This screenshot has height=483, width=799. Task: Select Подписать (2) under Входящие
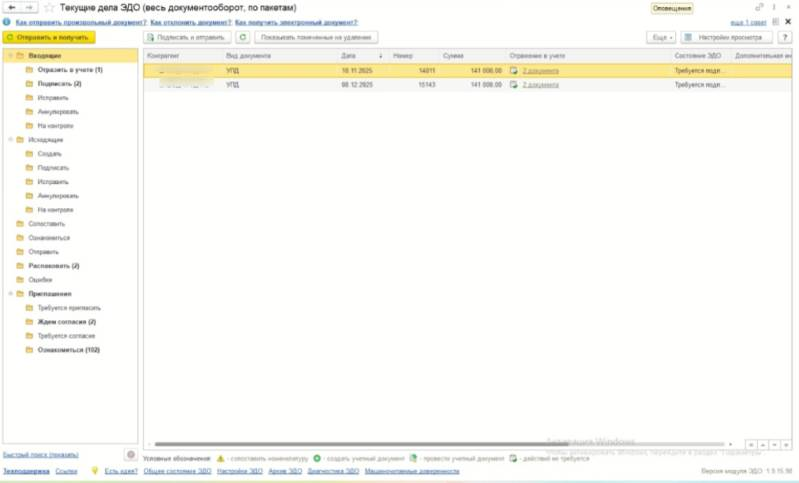(x=59, y=84)
